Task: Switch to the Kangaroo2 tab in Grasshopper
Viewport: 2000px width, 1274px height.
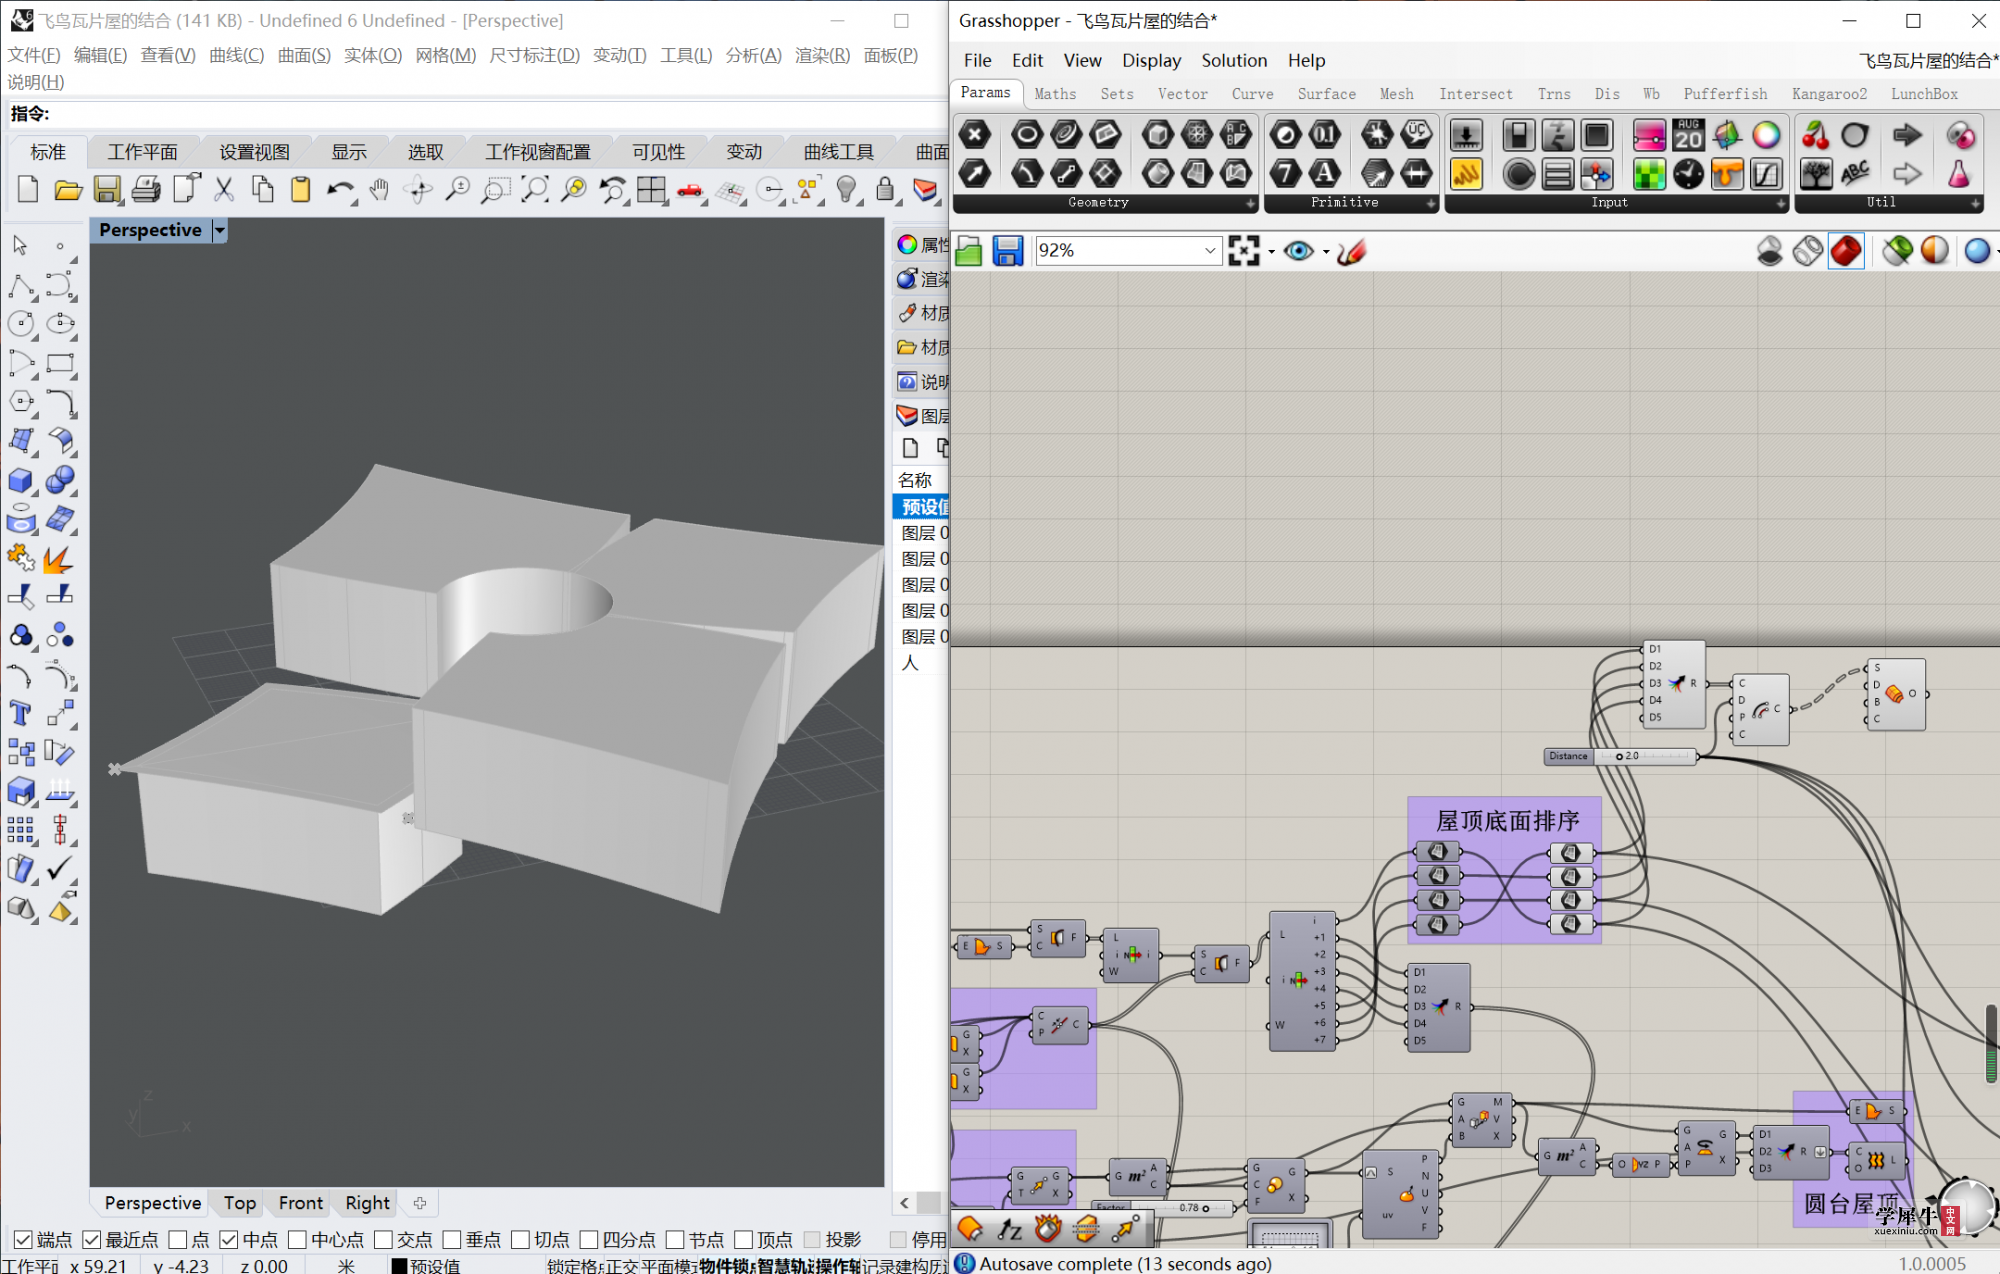Action: (x=1829, y=94)
